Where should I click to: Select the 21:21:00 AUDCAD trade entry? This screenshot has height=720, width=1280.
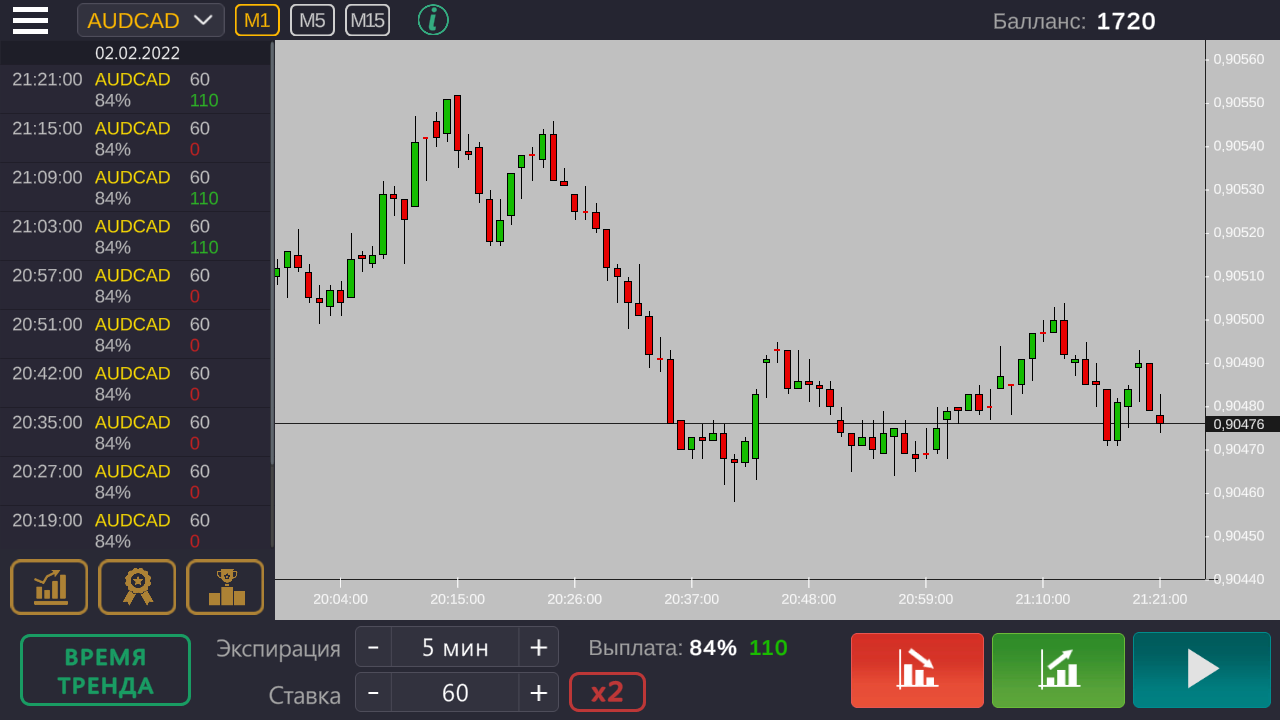135,90
